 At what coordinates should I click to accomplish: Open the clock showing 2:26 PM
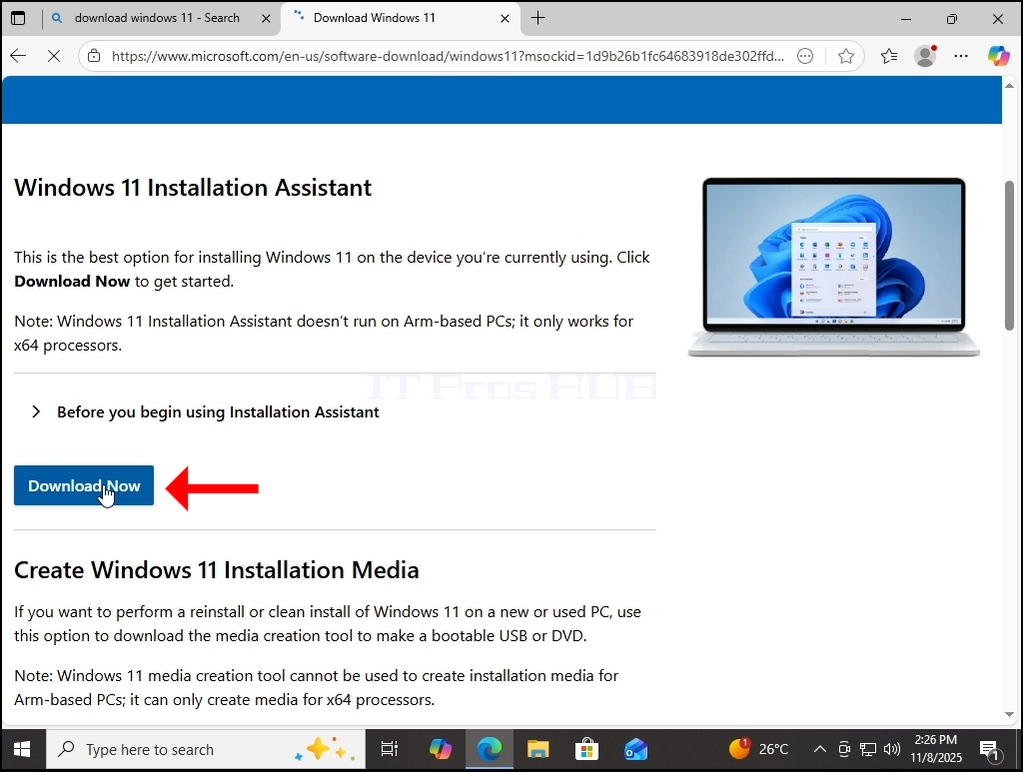(936, 749)
